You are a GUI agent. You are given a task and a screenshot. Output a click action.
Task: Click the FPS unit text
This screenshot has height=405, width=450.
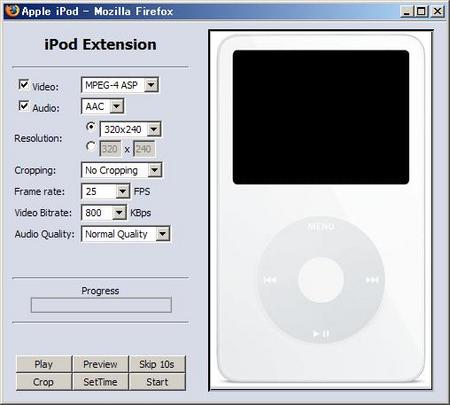142,192
